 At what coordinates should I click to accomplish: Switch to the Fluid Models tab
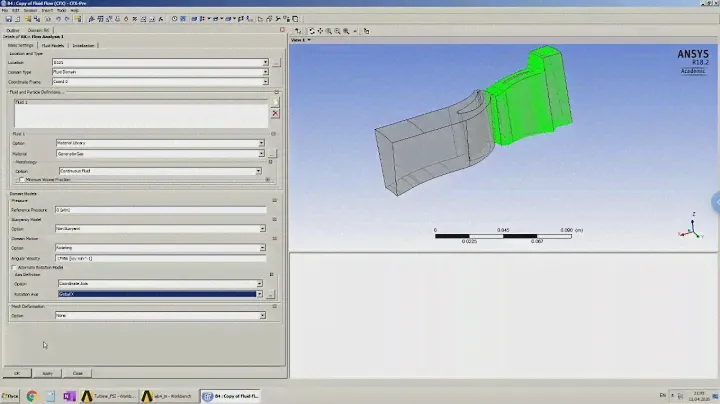point(53,45)
